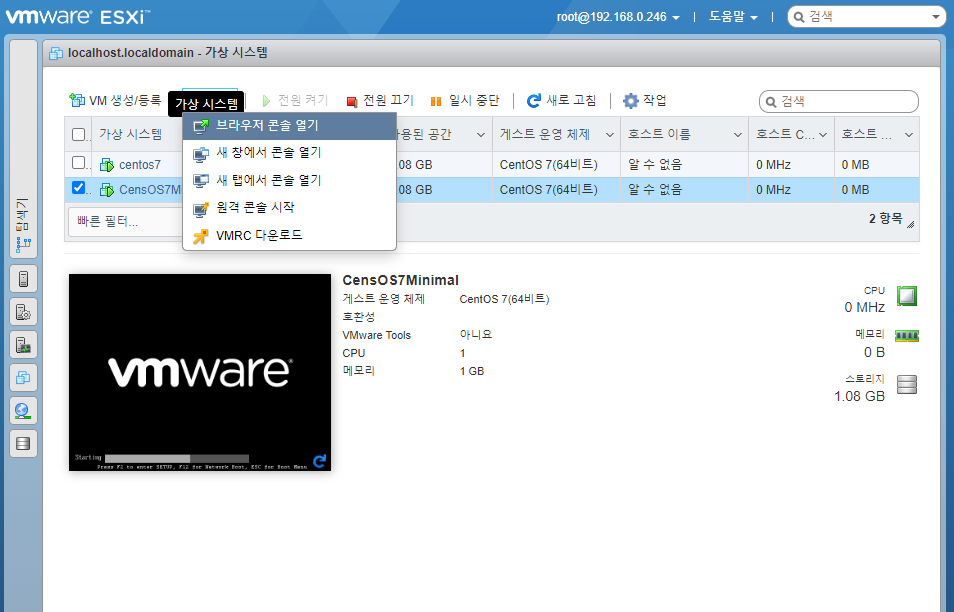Viewport: 954px width, 612px height.
Task: Open the centos7 virtual machine link
Action: coord(140,165)
